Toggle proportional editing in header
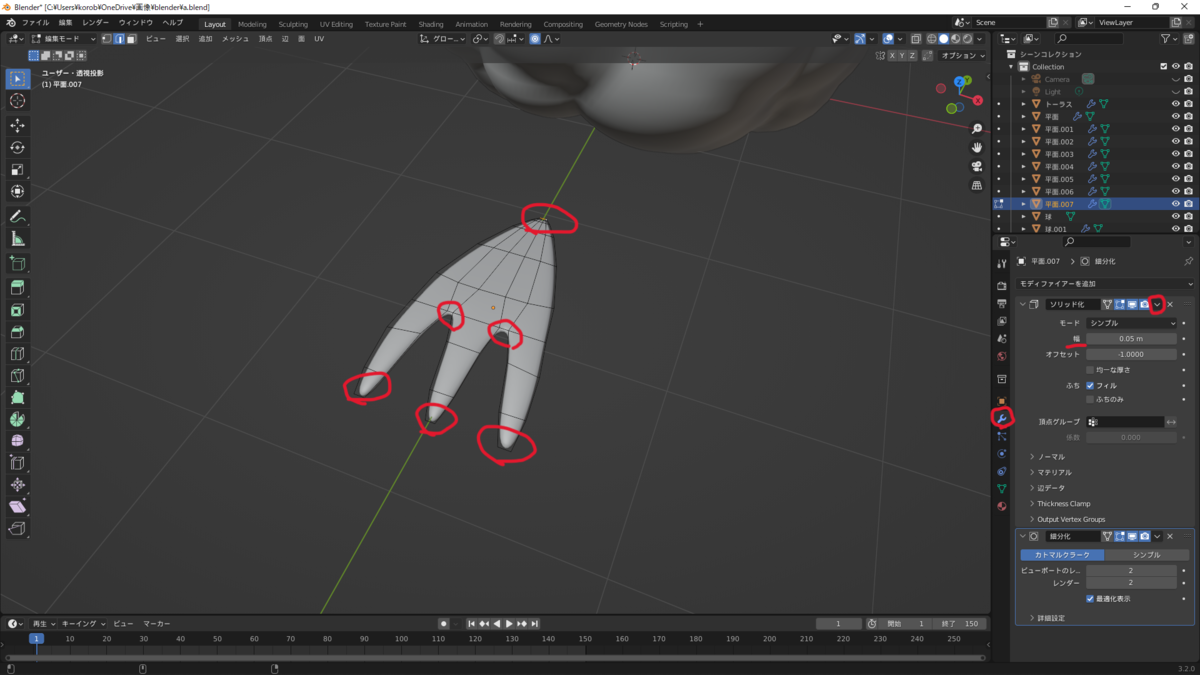The width and height of the screenshot is (1200, 675). pos(535,39)
